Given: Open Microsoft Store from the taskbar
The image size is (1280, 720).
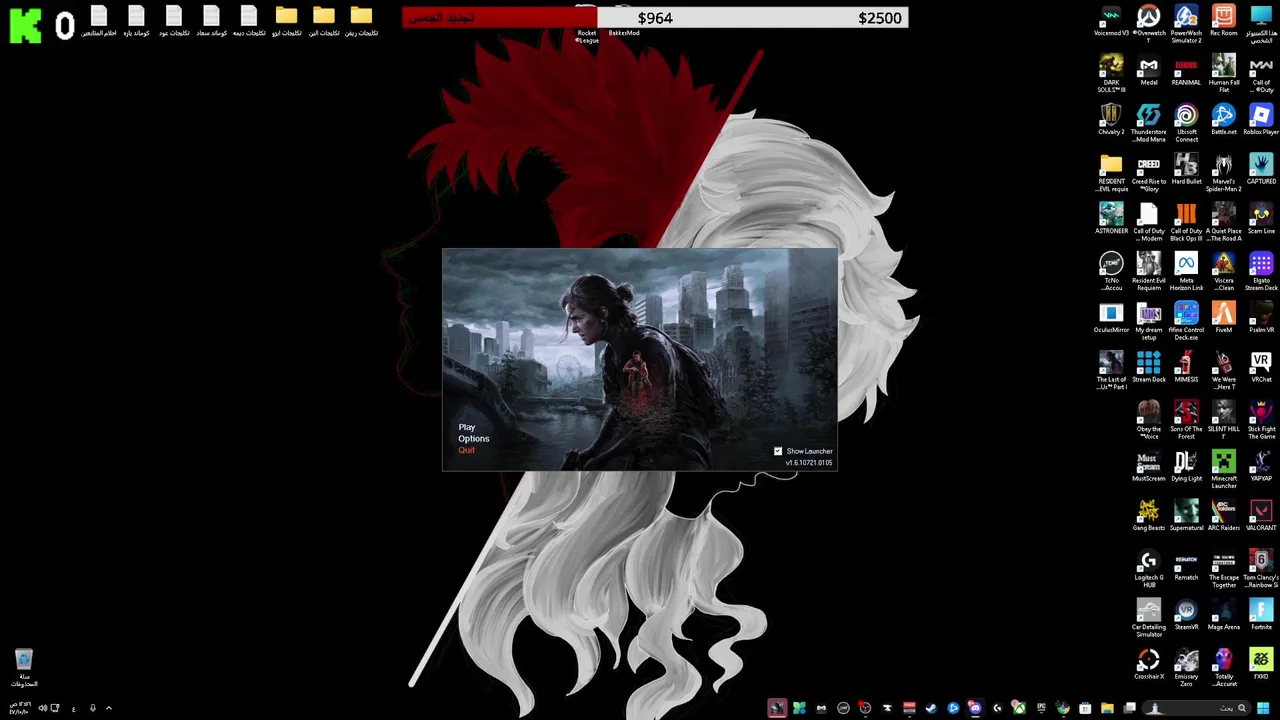Looking at the screenshot, I should pyautogui.click(x=1085, y=708).
